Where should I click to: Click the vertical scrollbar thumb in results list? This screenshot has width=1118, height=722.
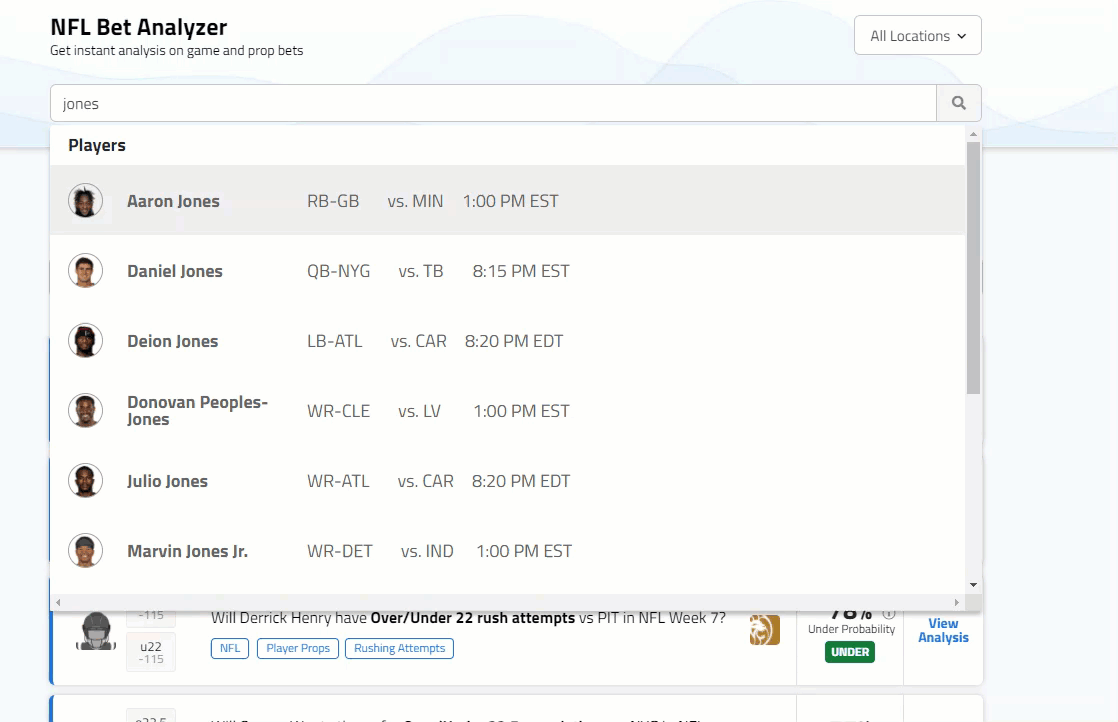(973, 268)
